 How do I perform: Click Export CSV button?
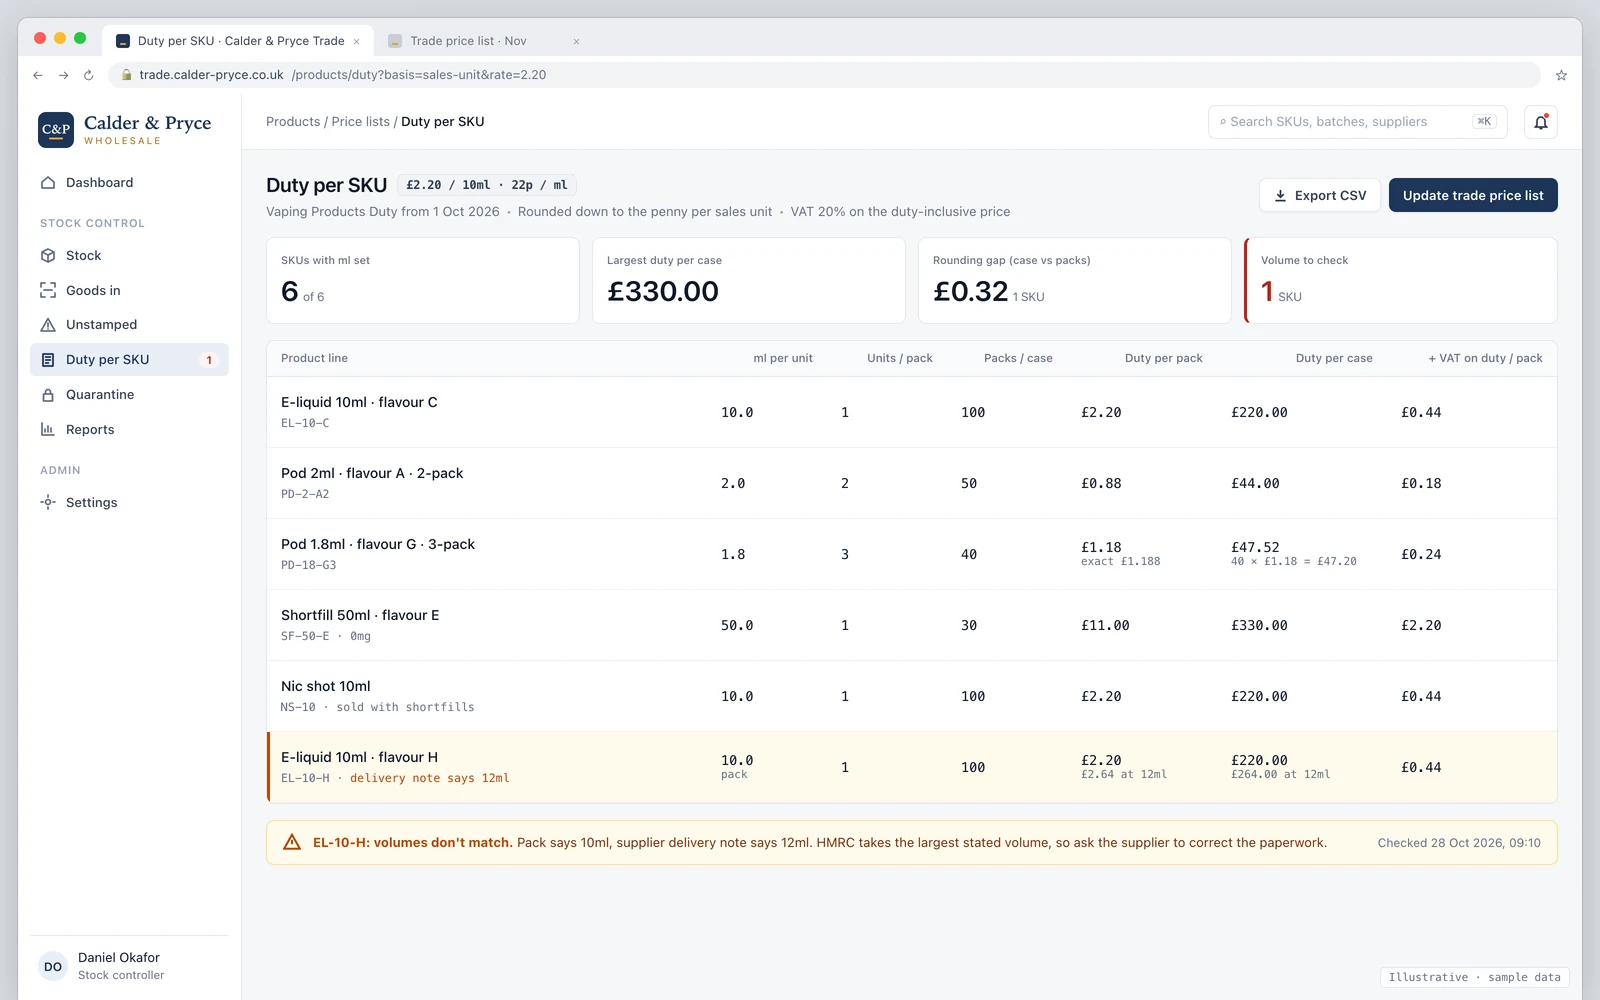click(x=1320, y=195)
